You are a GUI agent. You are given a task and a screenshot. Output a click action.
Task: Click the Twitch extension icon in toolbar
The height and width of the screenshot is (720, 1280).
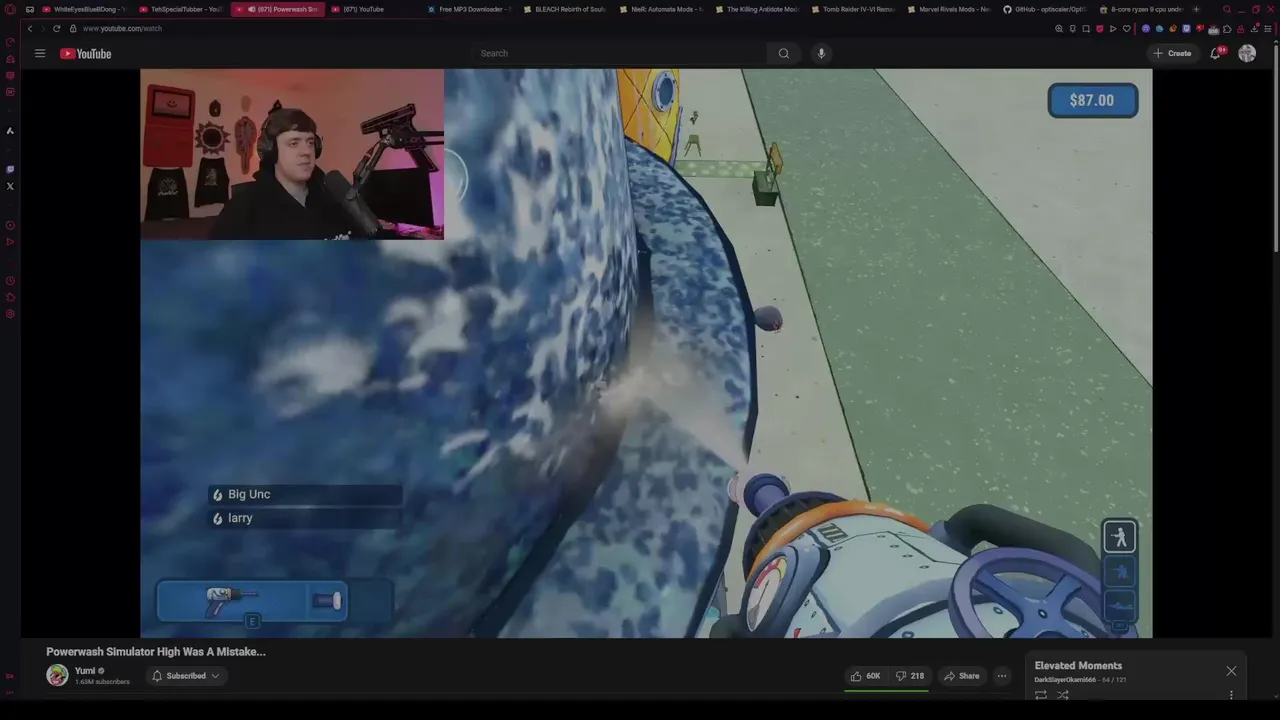click(x=1186, y=29)
